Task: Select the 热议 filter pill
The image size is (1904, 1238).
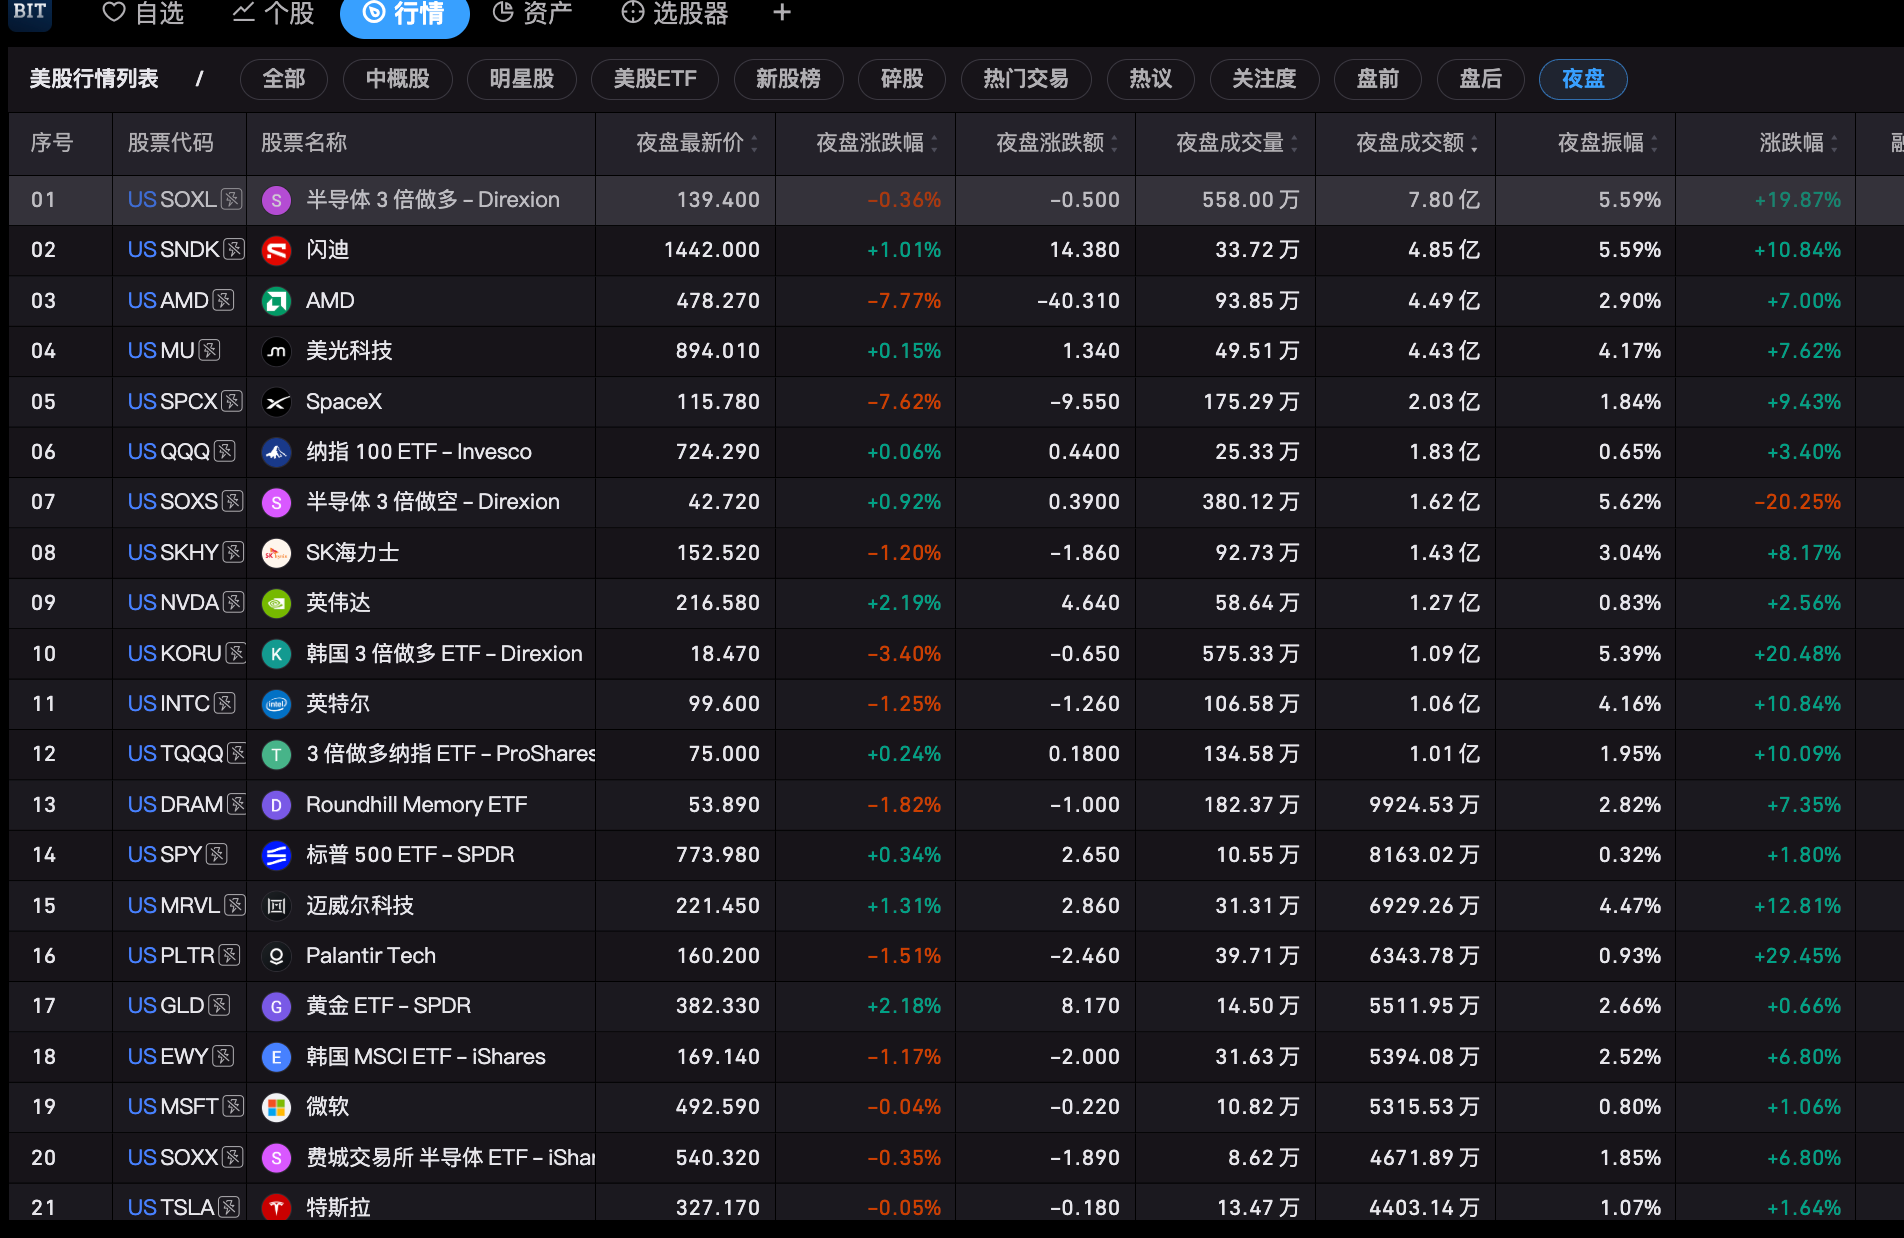Action: point(1151,79)
